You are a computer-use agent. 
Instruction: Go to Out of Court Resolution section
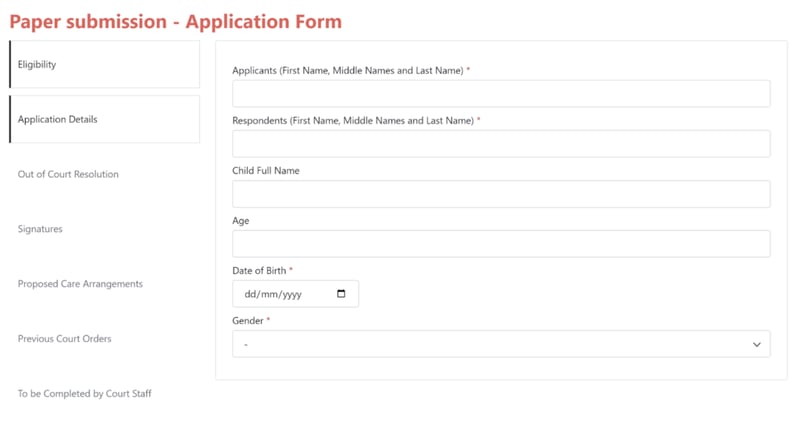(68, 175)
